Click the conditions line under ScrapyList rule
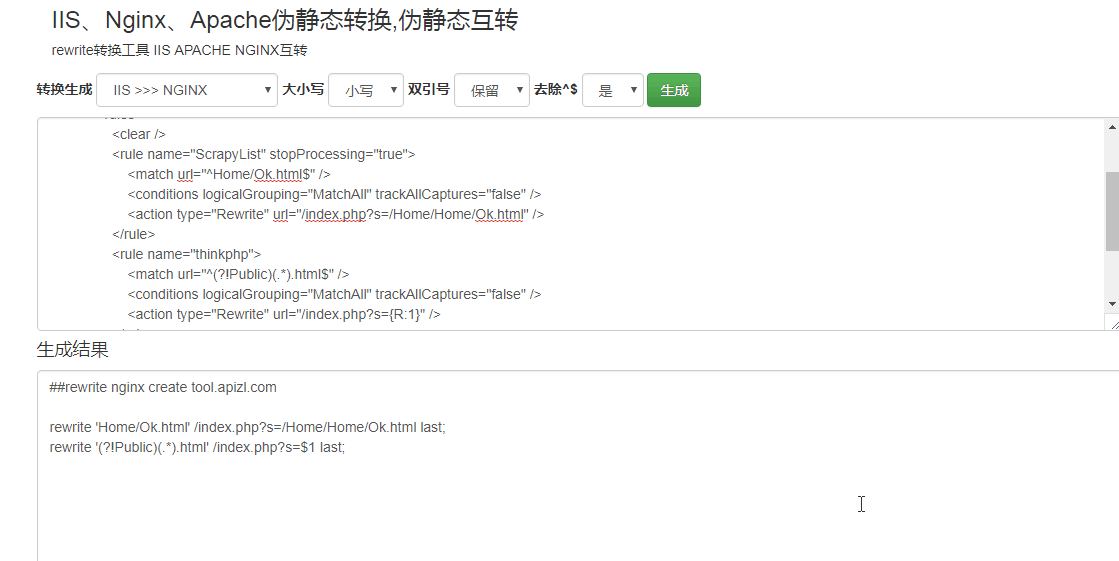The height and width of the screenshot is (561, 1119). pos(334,194)
